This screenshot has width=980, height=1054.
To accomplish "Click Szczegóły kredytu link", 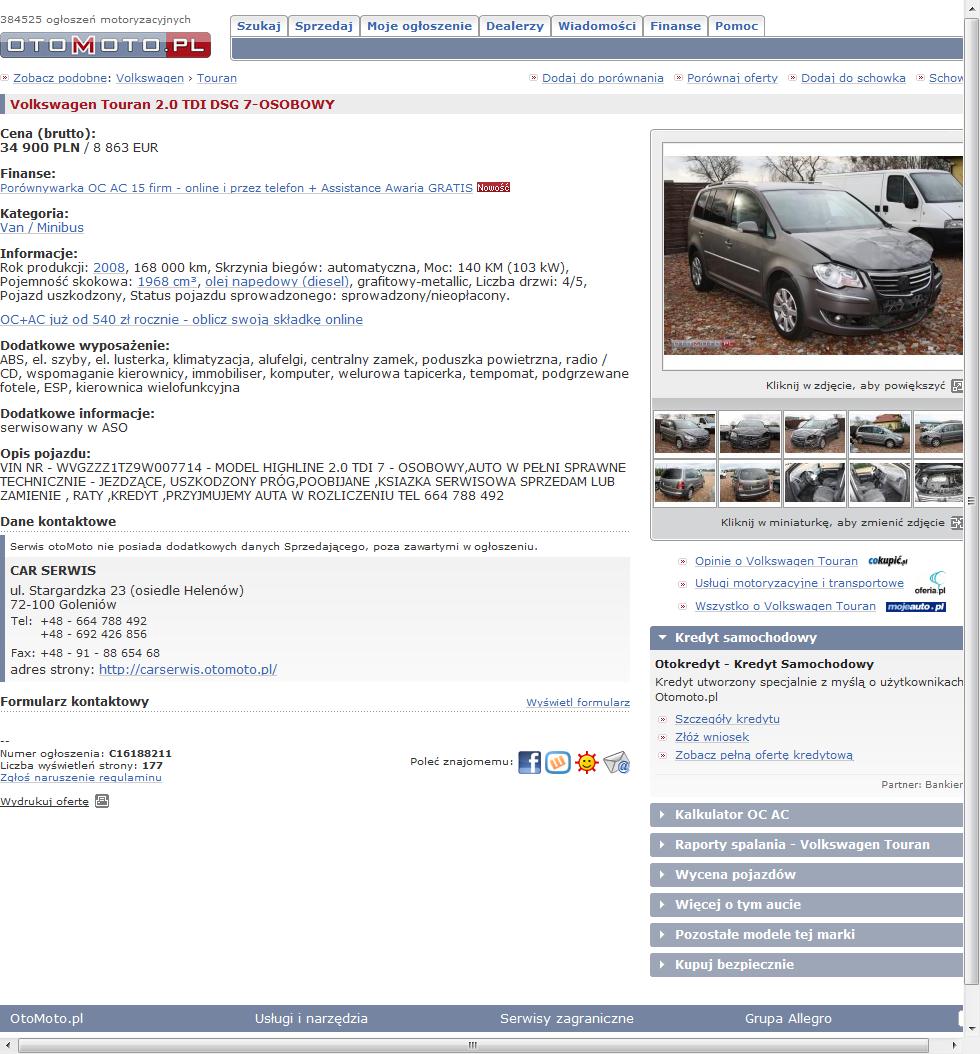I will [x=727, y=719].
